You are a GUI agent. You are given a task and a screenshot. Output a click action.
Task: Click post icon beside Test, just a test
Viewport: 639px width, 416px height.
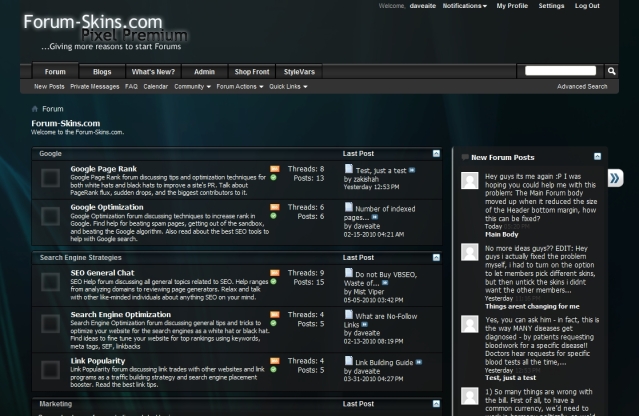click(x=349, y=169)
